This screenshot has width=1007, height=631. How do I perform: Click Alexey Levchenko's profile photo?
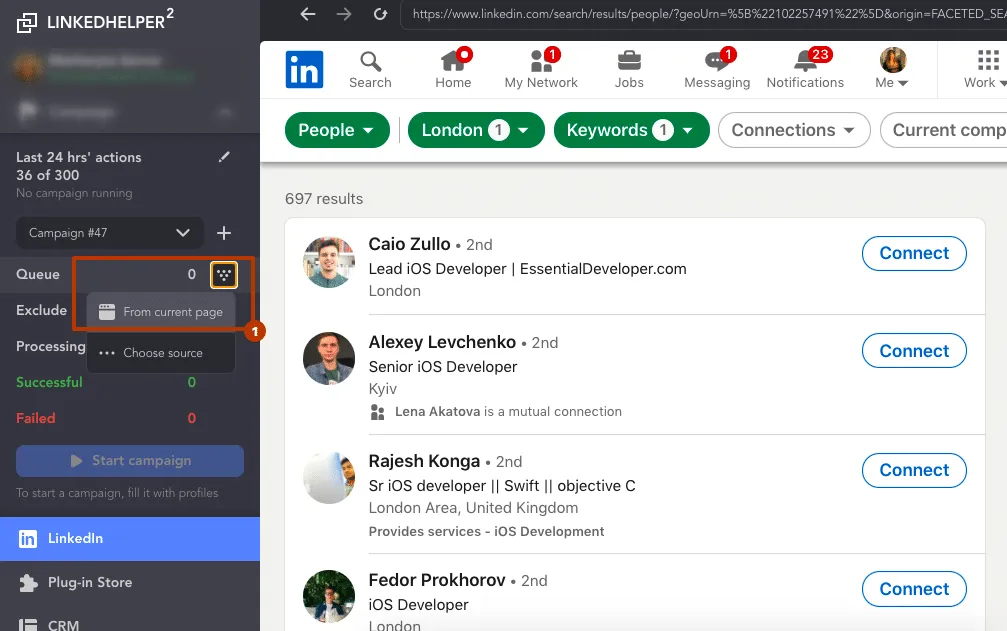click(x=329, y=358)
